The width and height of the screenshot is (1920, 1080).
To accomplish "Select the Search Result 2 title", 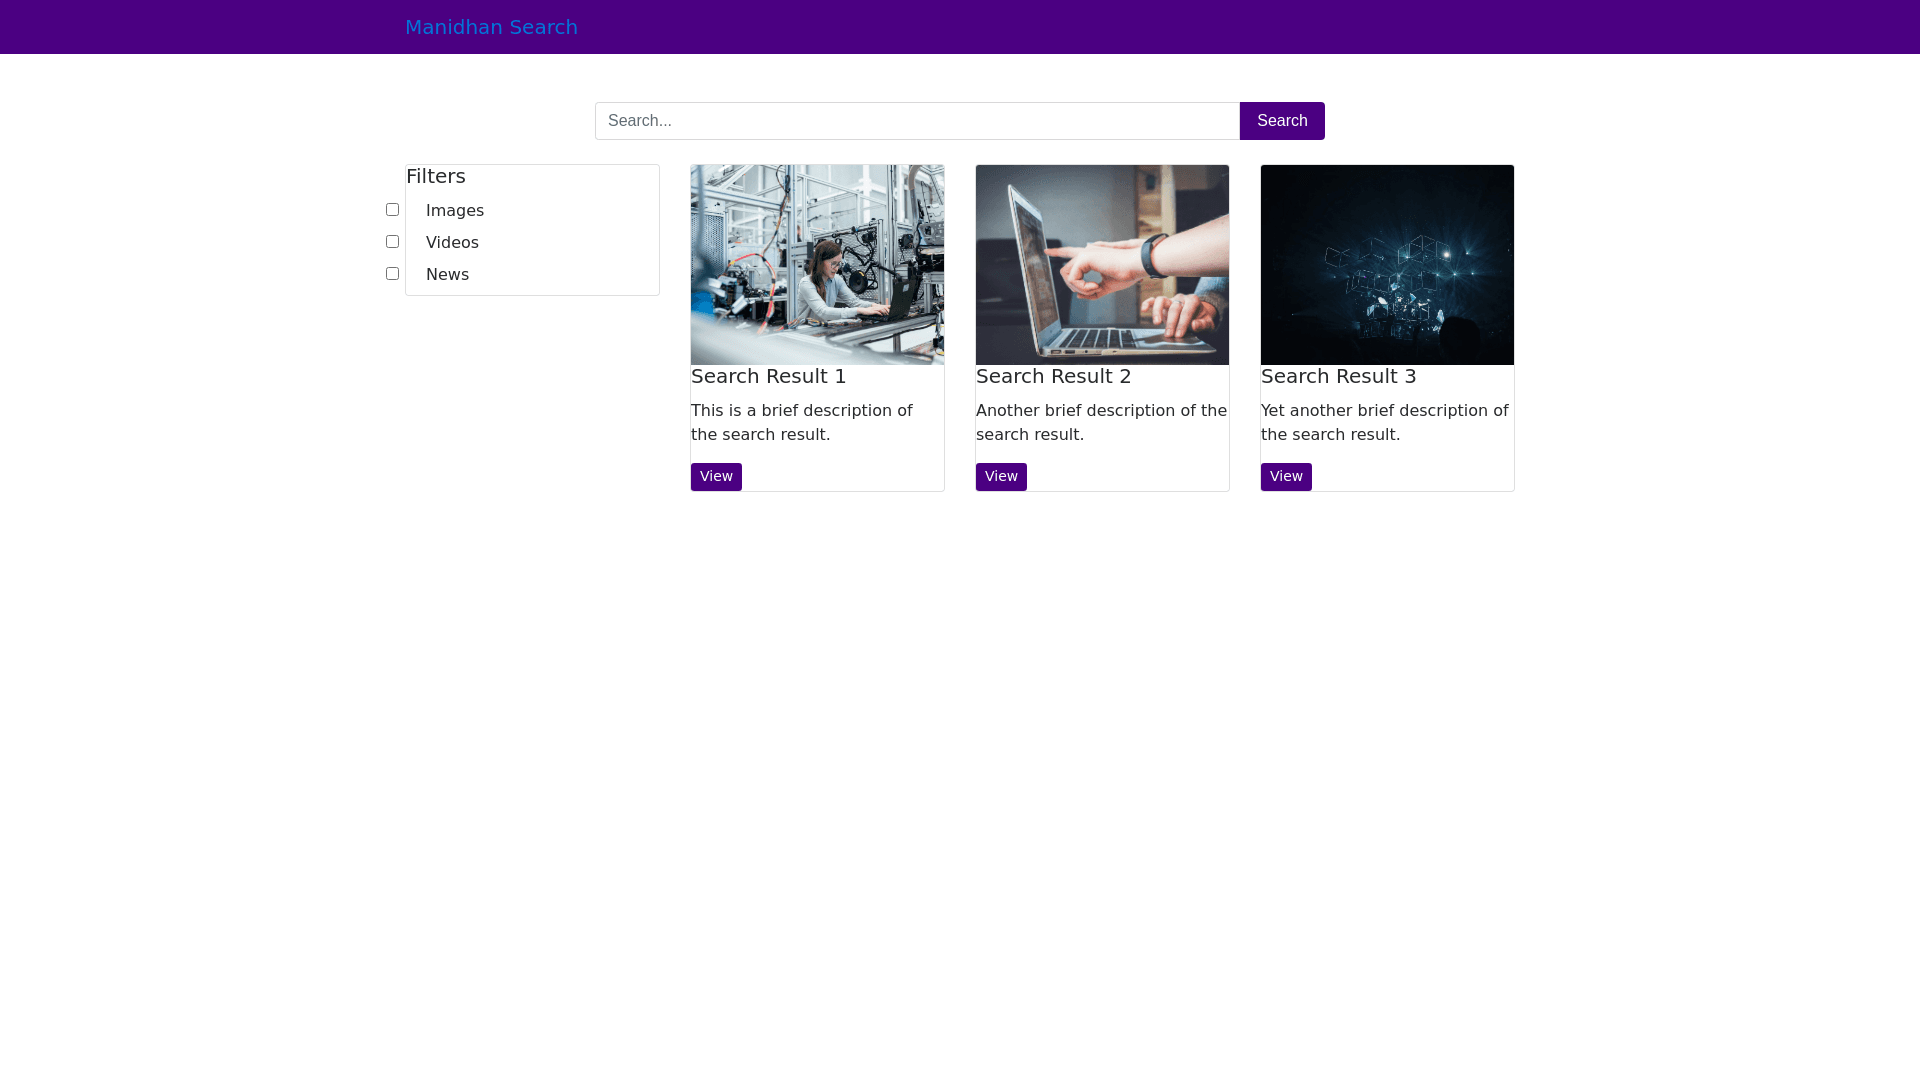I will 1053,376.
